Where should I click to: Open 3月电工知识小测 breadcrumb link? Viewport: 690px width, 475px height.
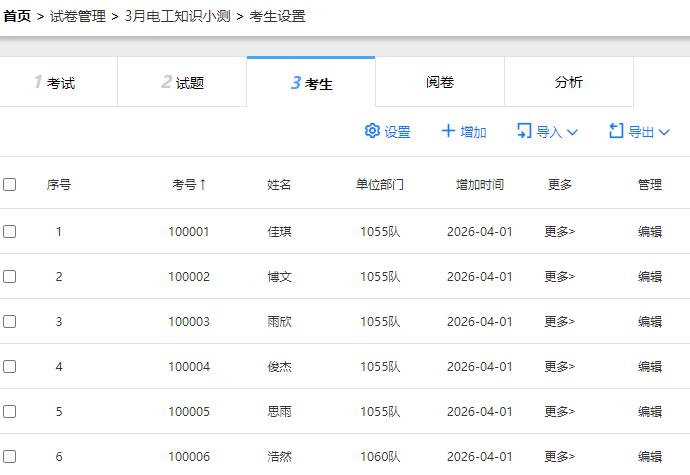(x=177, y=16)
